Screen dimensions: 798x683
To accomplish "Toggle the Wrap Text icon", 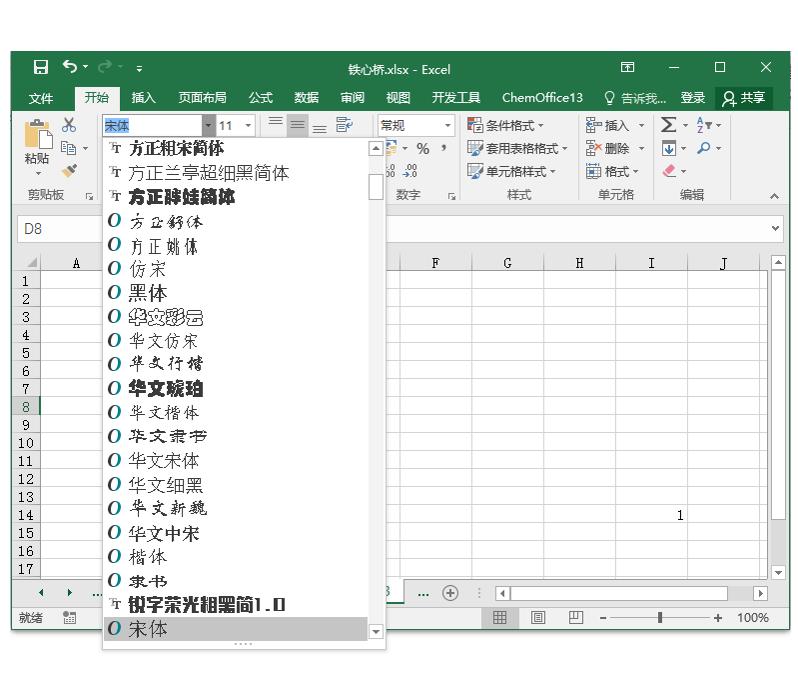I will click(344, 125).
